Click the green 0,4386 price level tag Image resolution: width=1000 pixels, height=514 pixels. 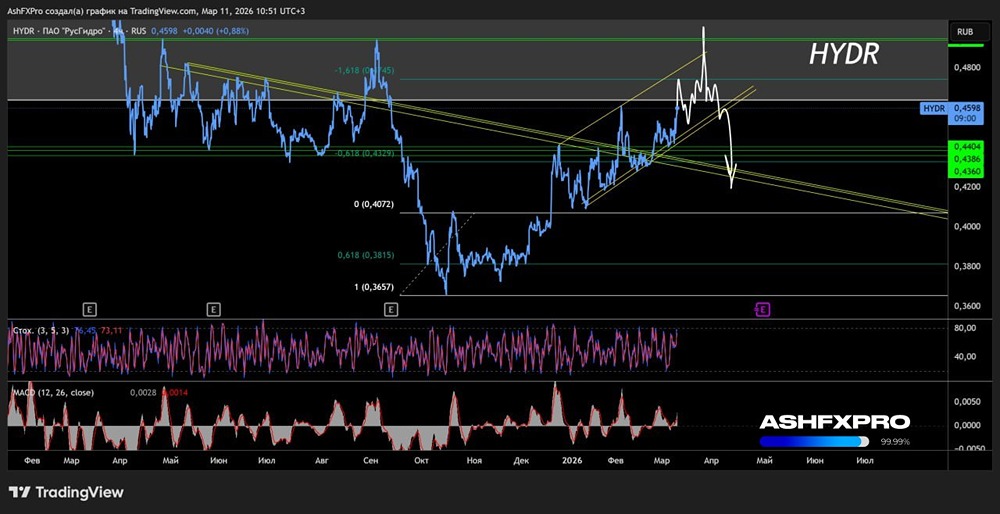pyautogui.click(x=965, y=159)
